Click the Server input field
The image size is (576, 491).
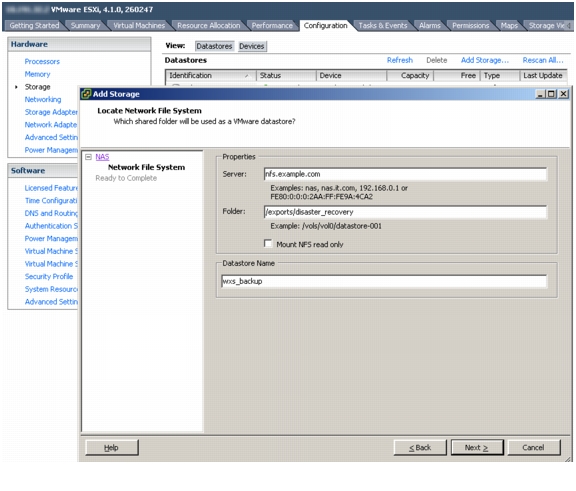tap(405, 174)
